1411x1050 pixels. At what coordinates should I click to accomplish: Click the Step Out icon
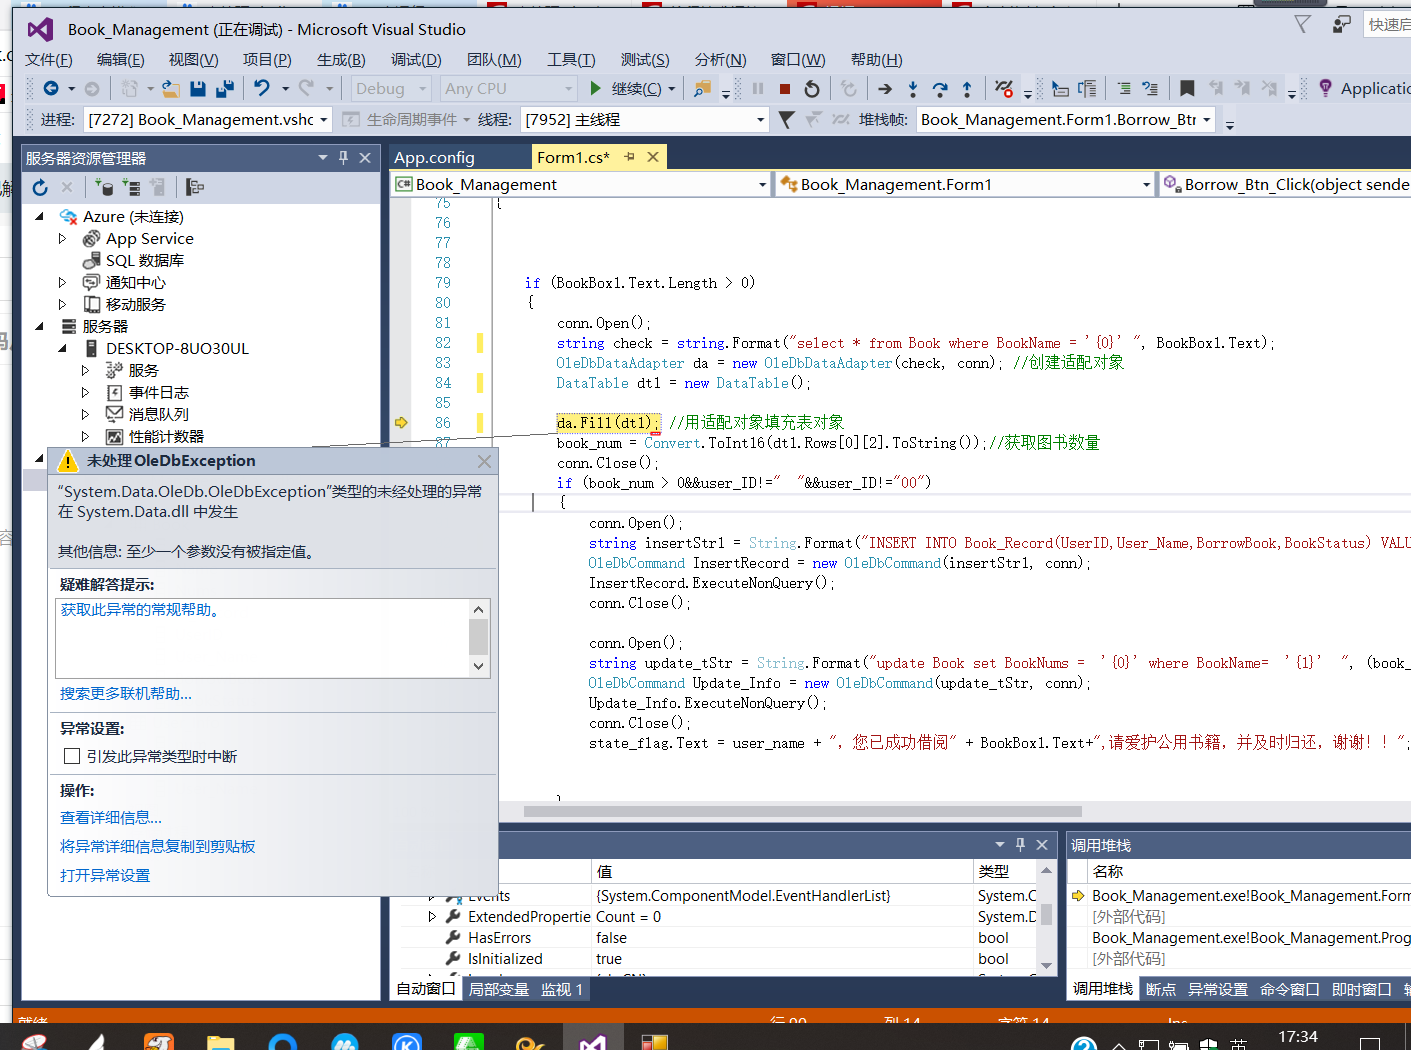[967, 89]
